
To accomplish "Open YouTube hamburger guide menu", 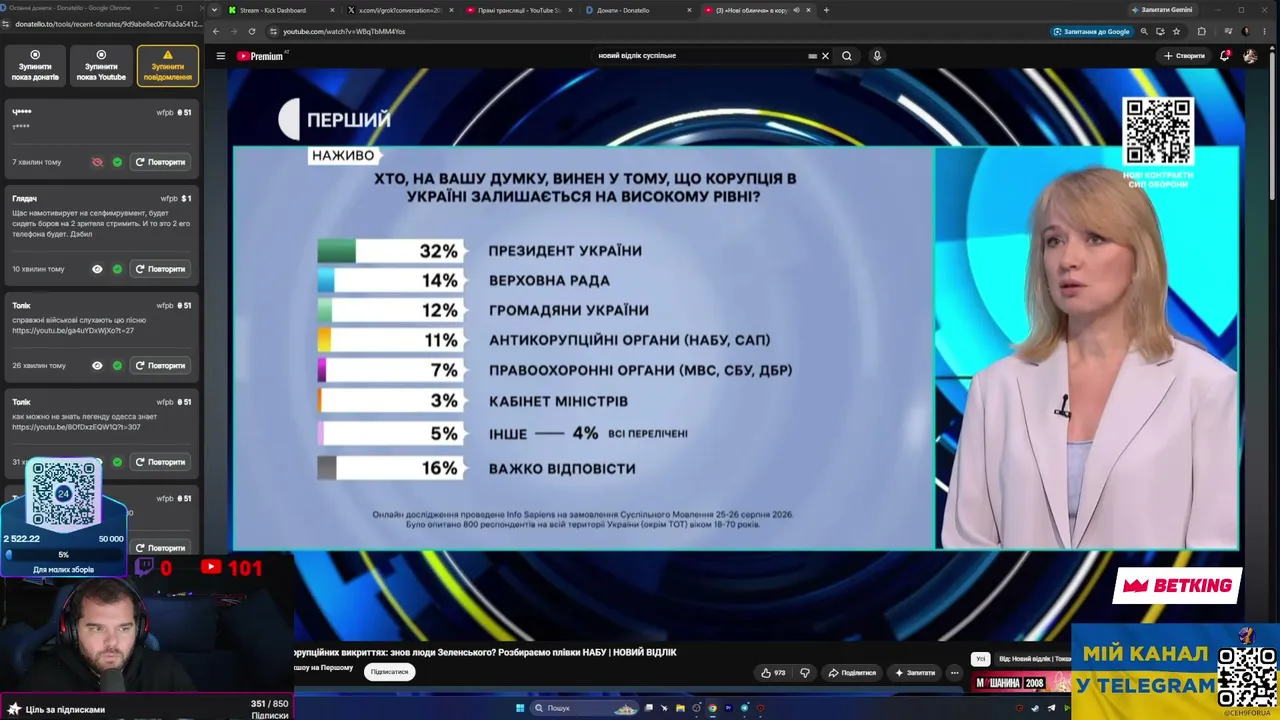I will point(221,56).
